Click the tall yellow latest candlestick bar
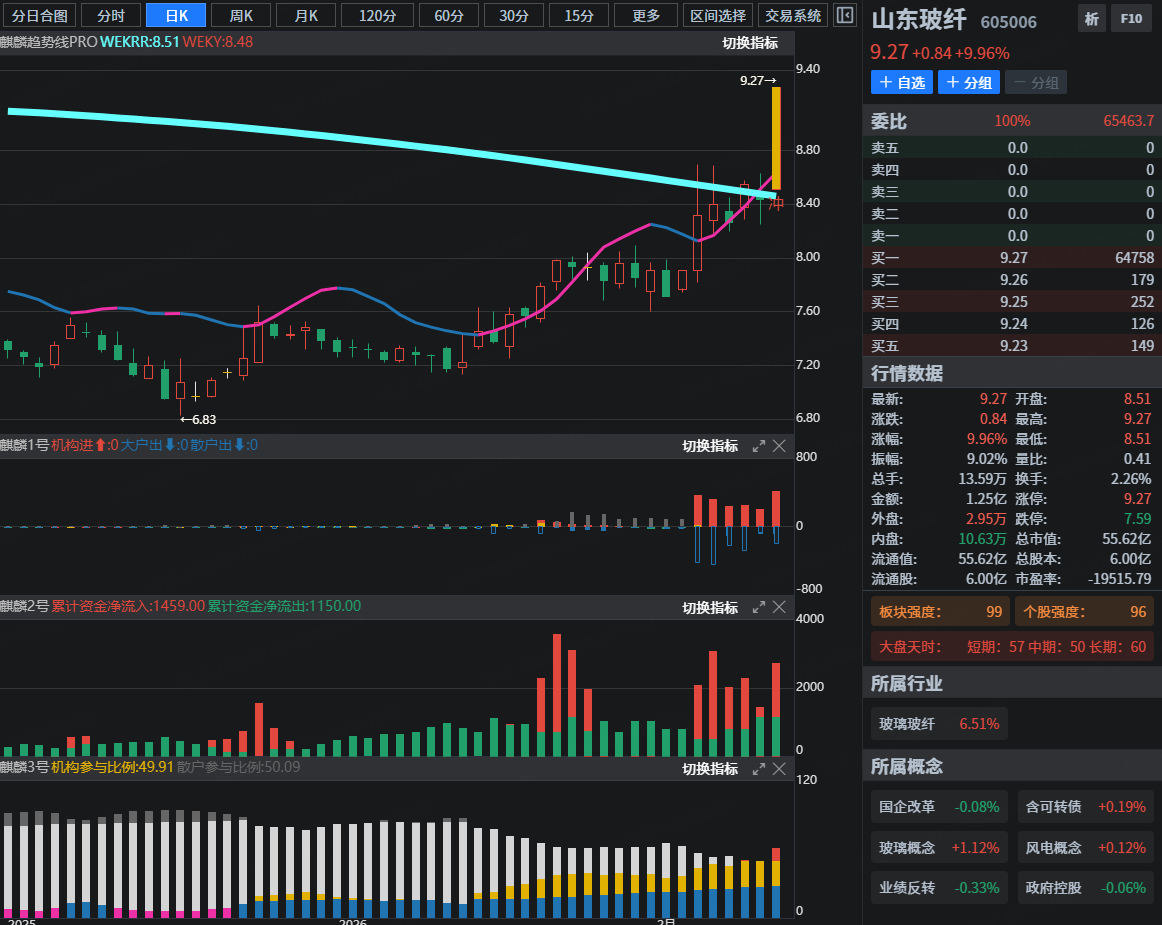The width and height of the screenshot is (1162, 925). tap(776, 138)
